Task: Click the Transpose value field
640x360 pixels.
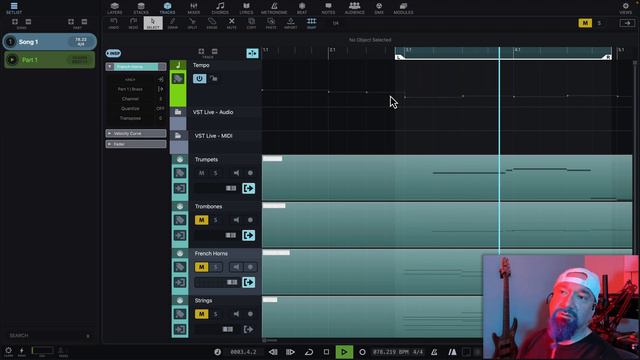Action: point(160,118)
